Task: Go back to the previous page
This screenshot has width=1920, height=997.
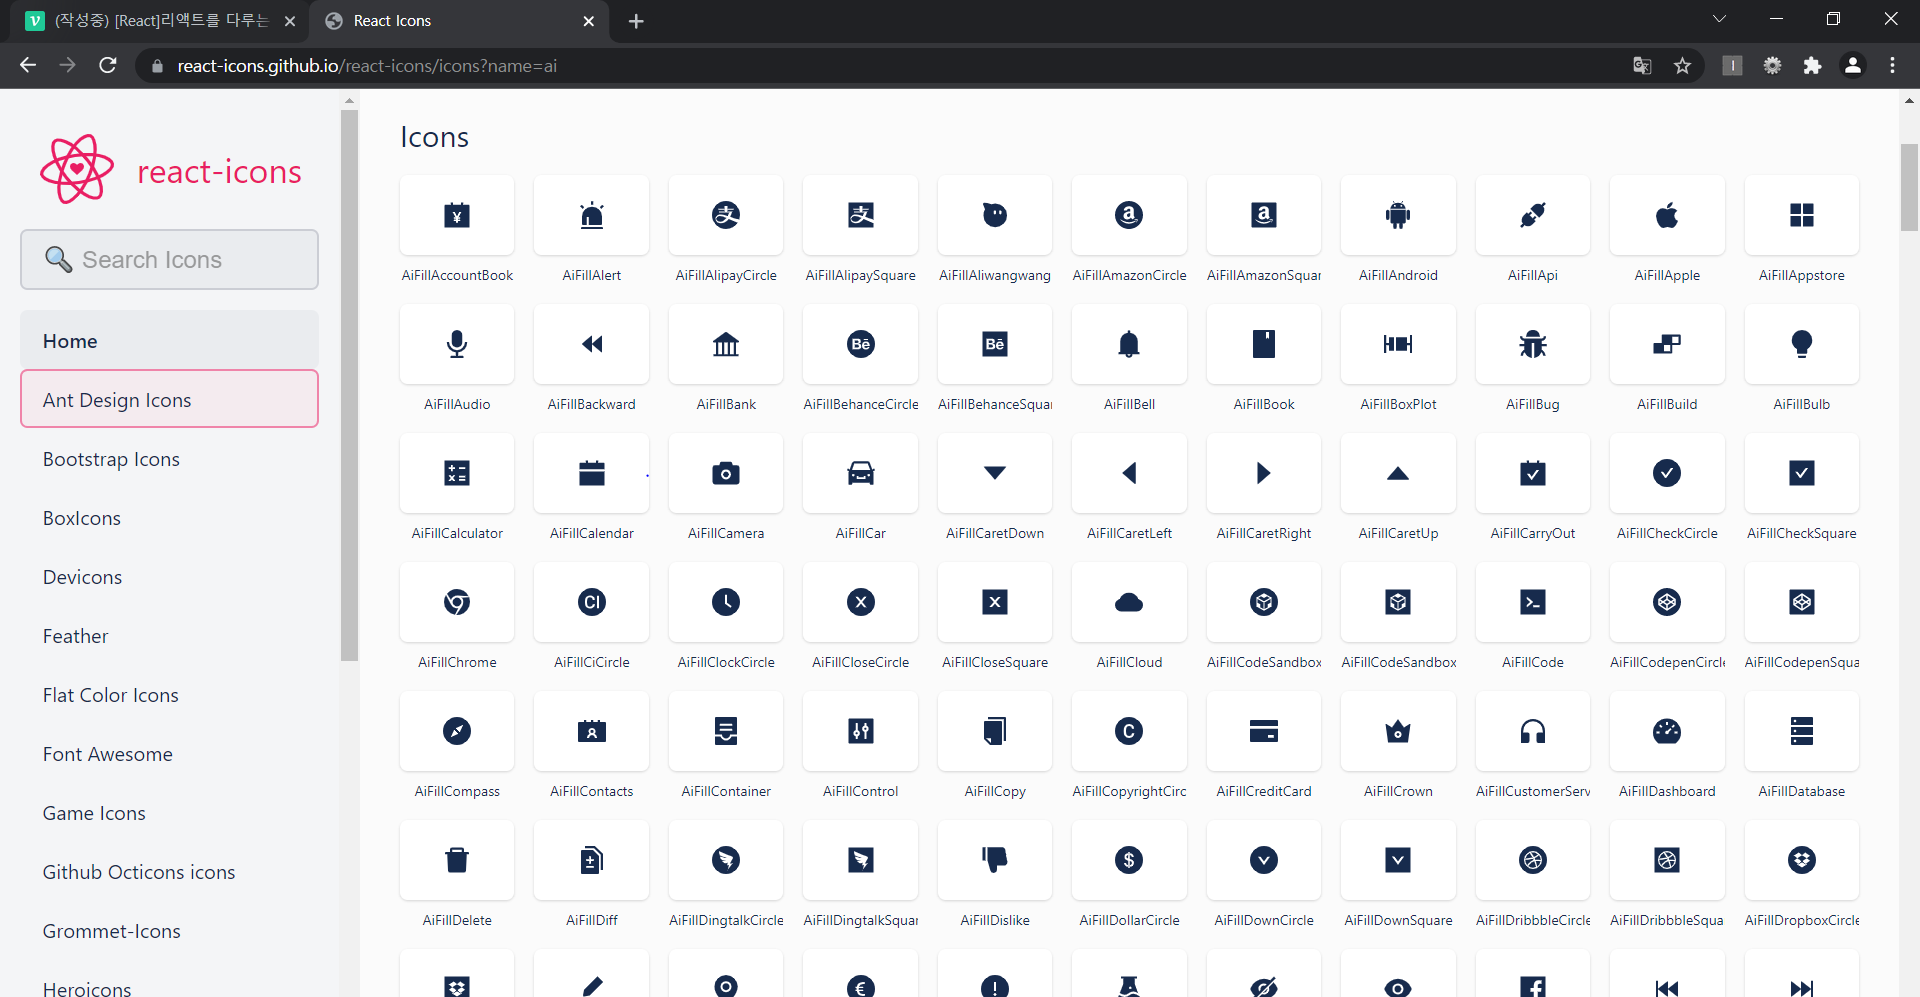Action: coord(28,65)
